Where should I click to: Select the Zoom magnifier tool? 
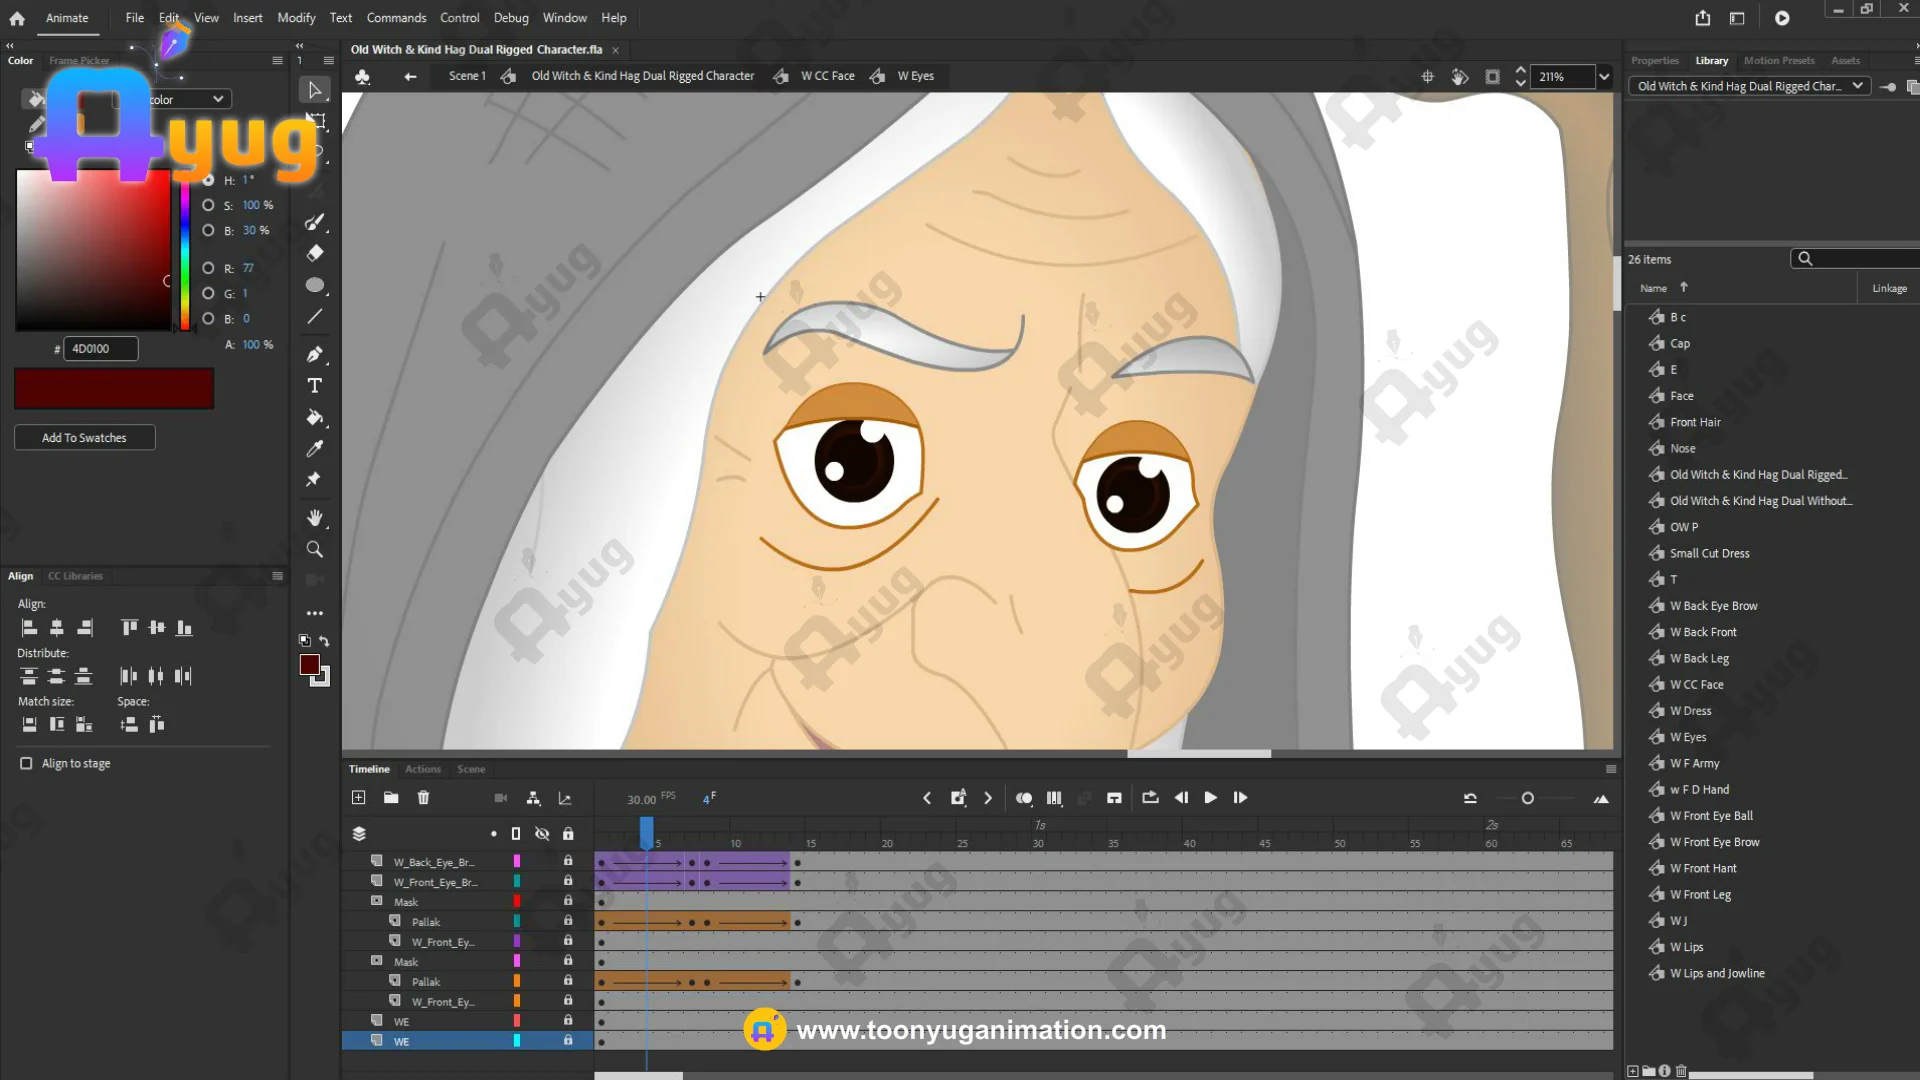pyautogui.click(x=314, y=549)
